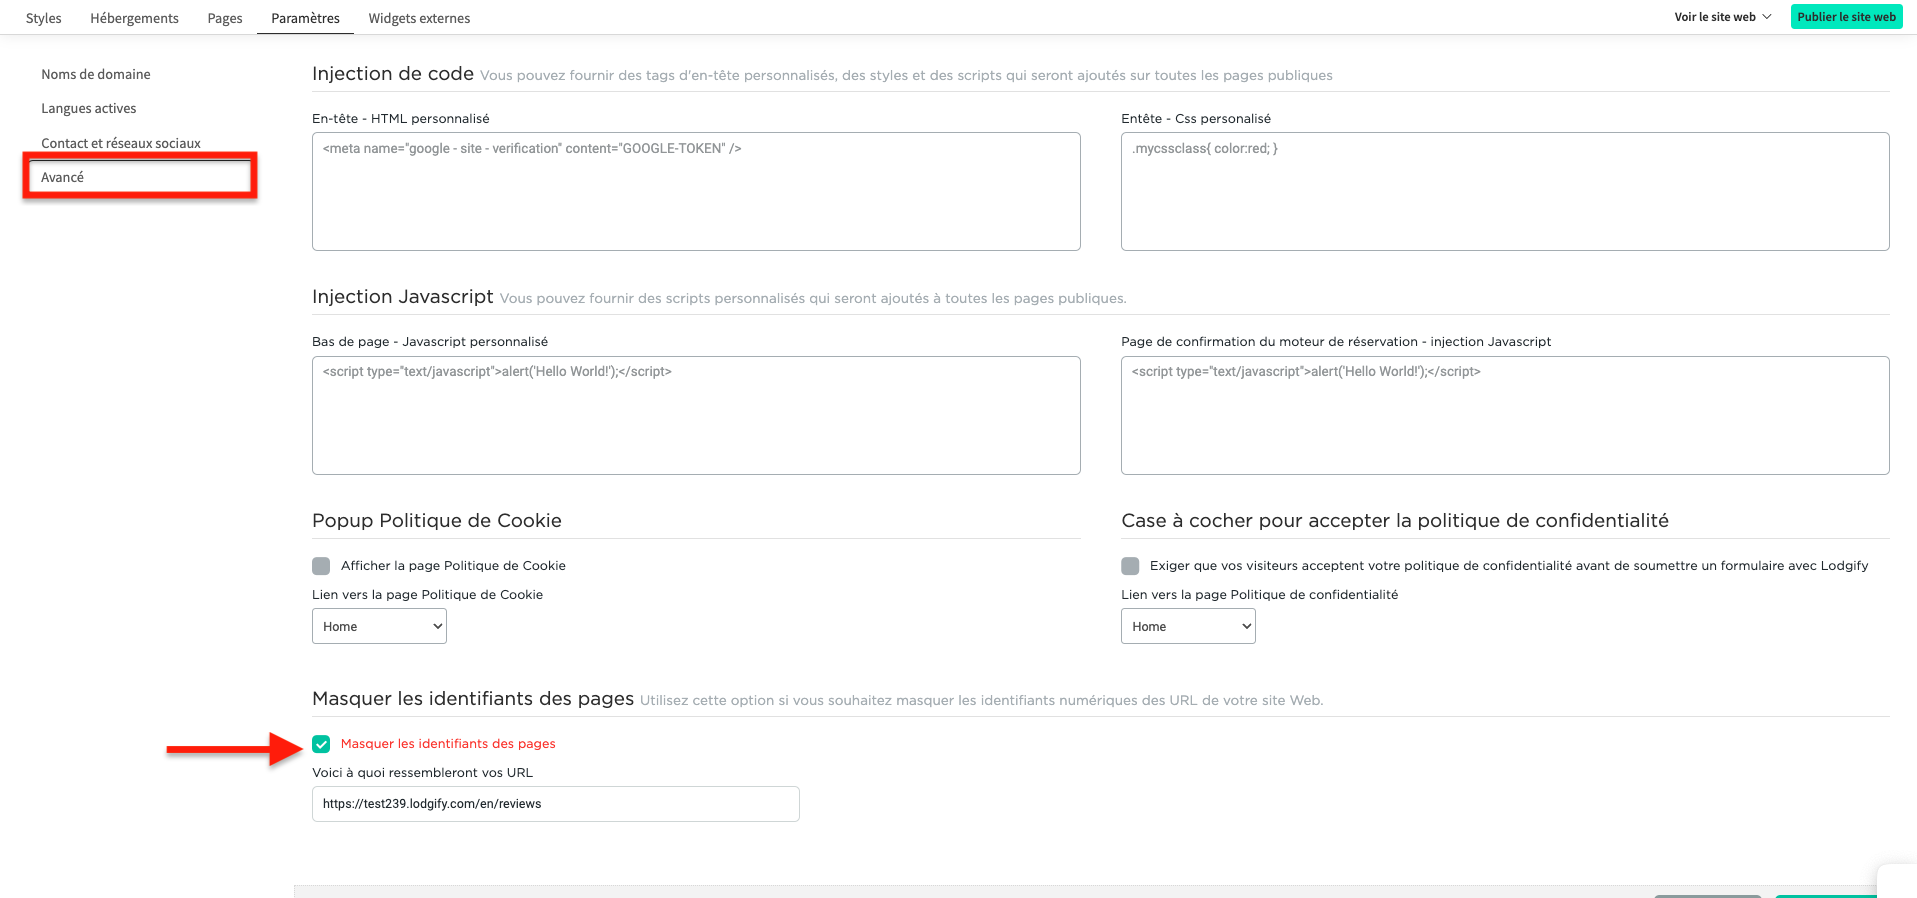Open the Hébergements tab
The width and height of the screenshot is (1917, 898).
(x=134, y=17)
